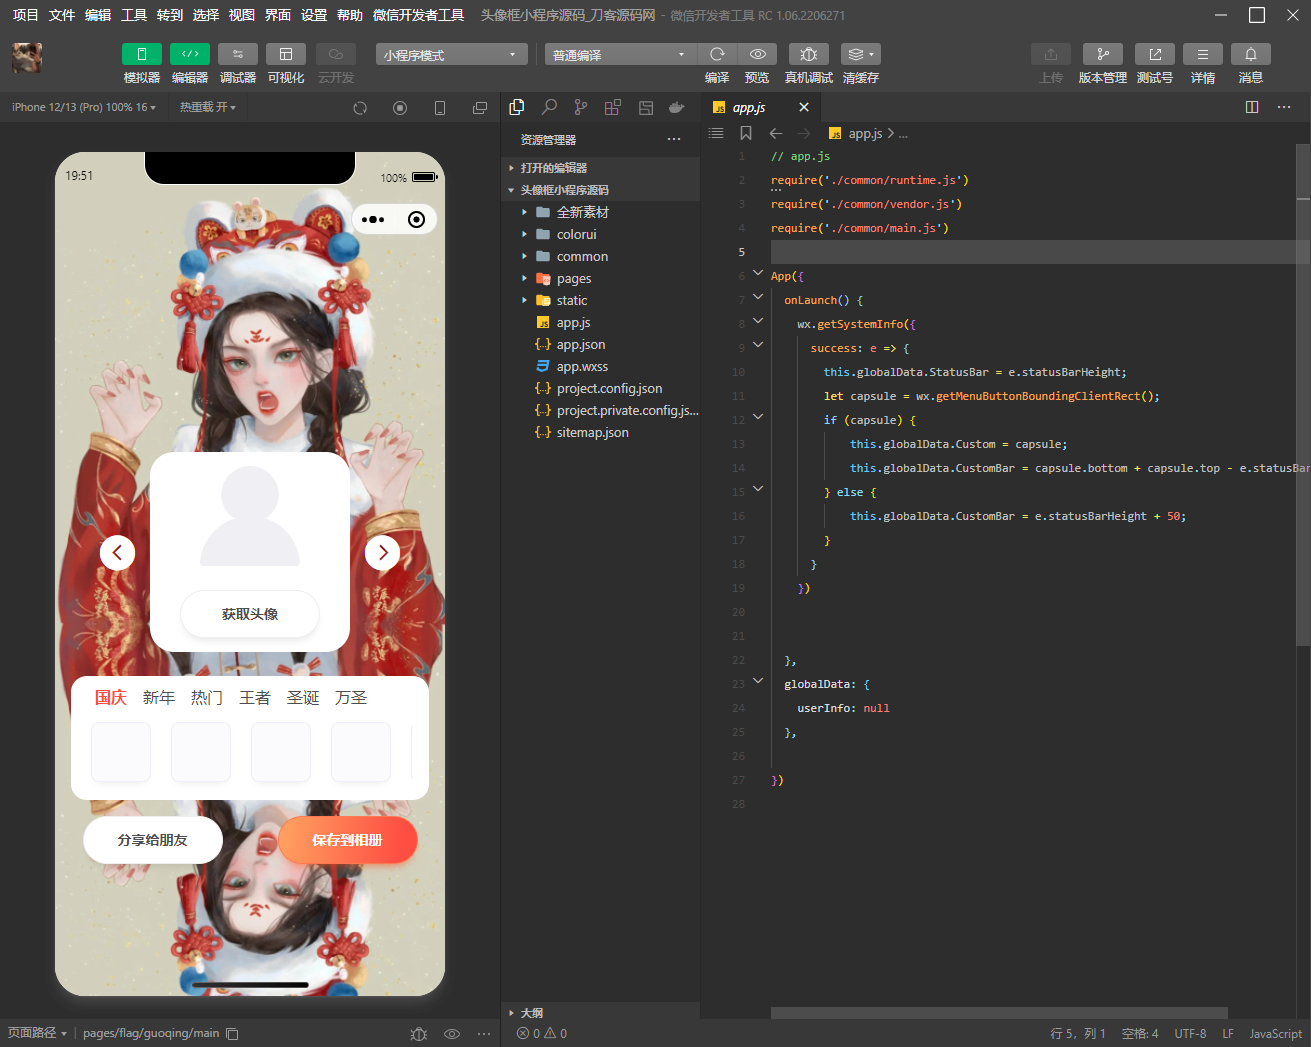Expand the pages folder
Image resolution: width=1311 pixels, height=1047 pixels.
[574, 279]
